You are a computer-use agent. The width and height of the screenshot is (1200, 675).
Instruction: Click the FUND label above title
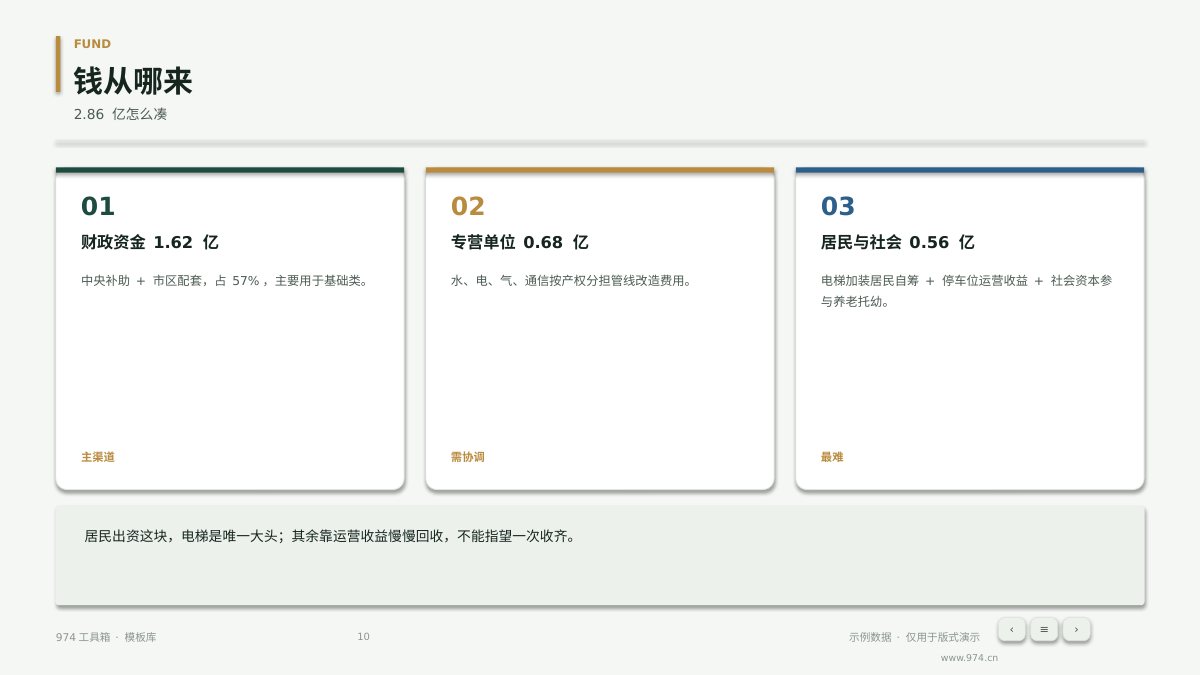[92, 44]
